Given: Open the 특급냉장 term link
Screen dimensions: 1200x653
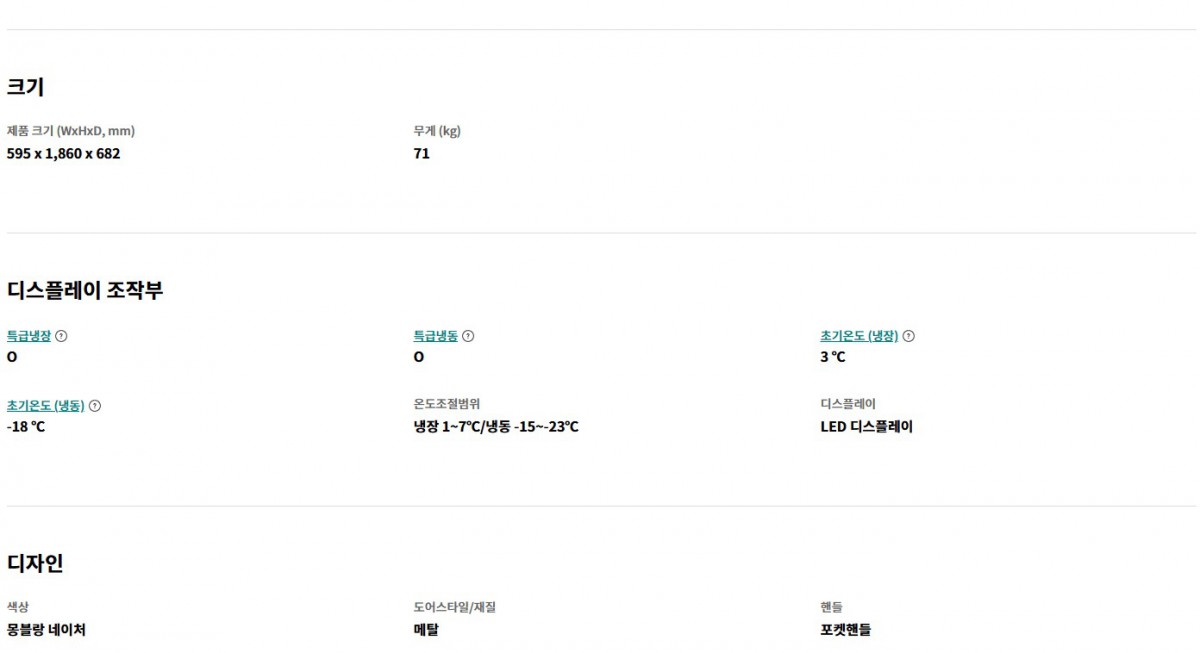Looking at the screenshot, I should tap(29, 336).
